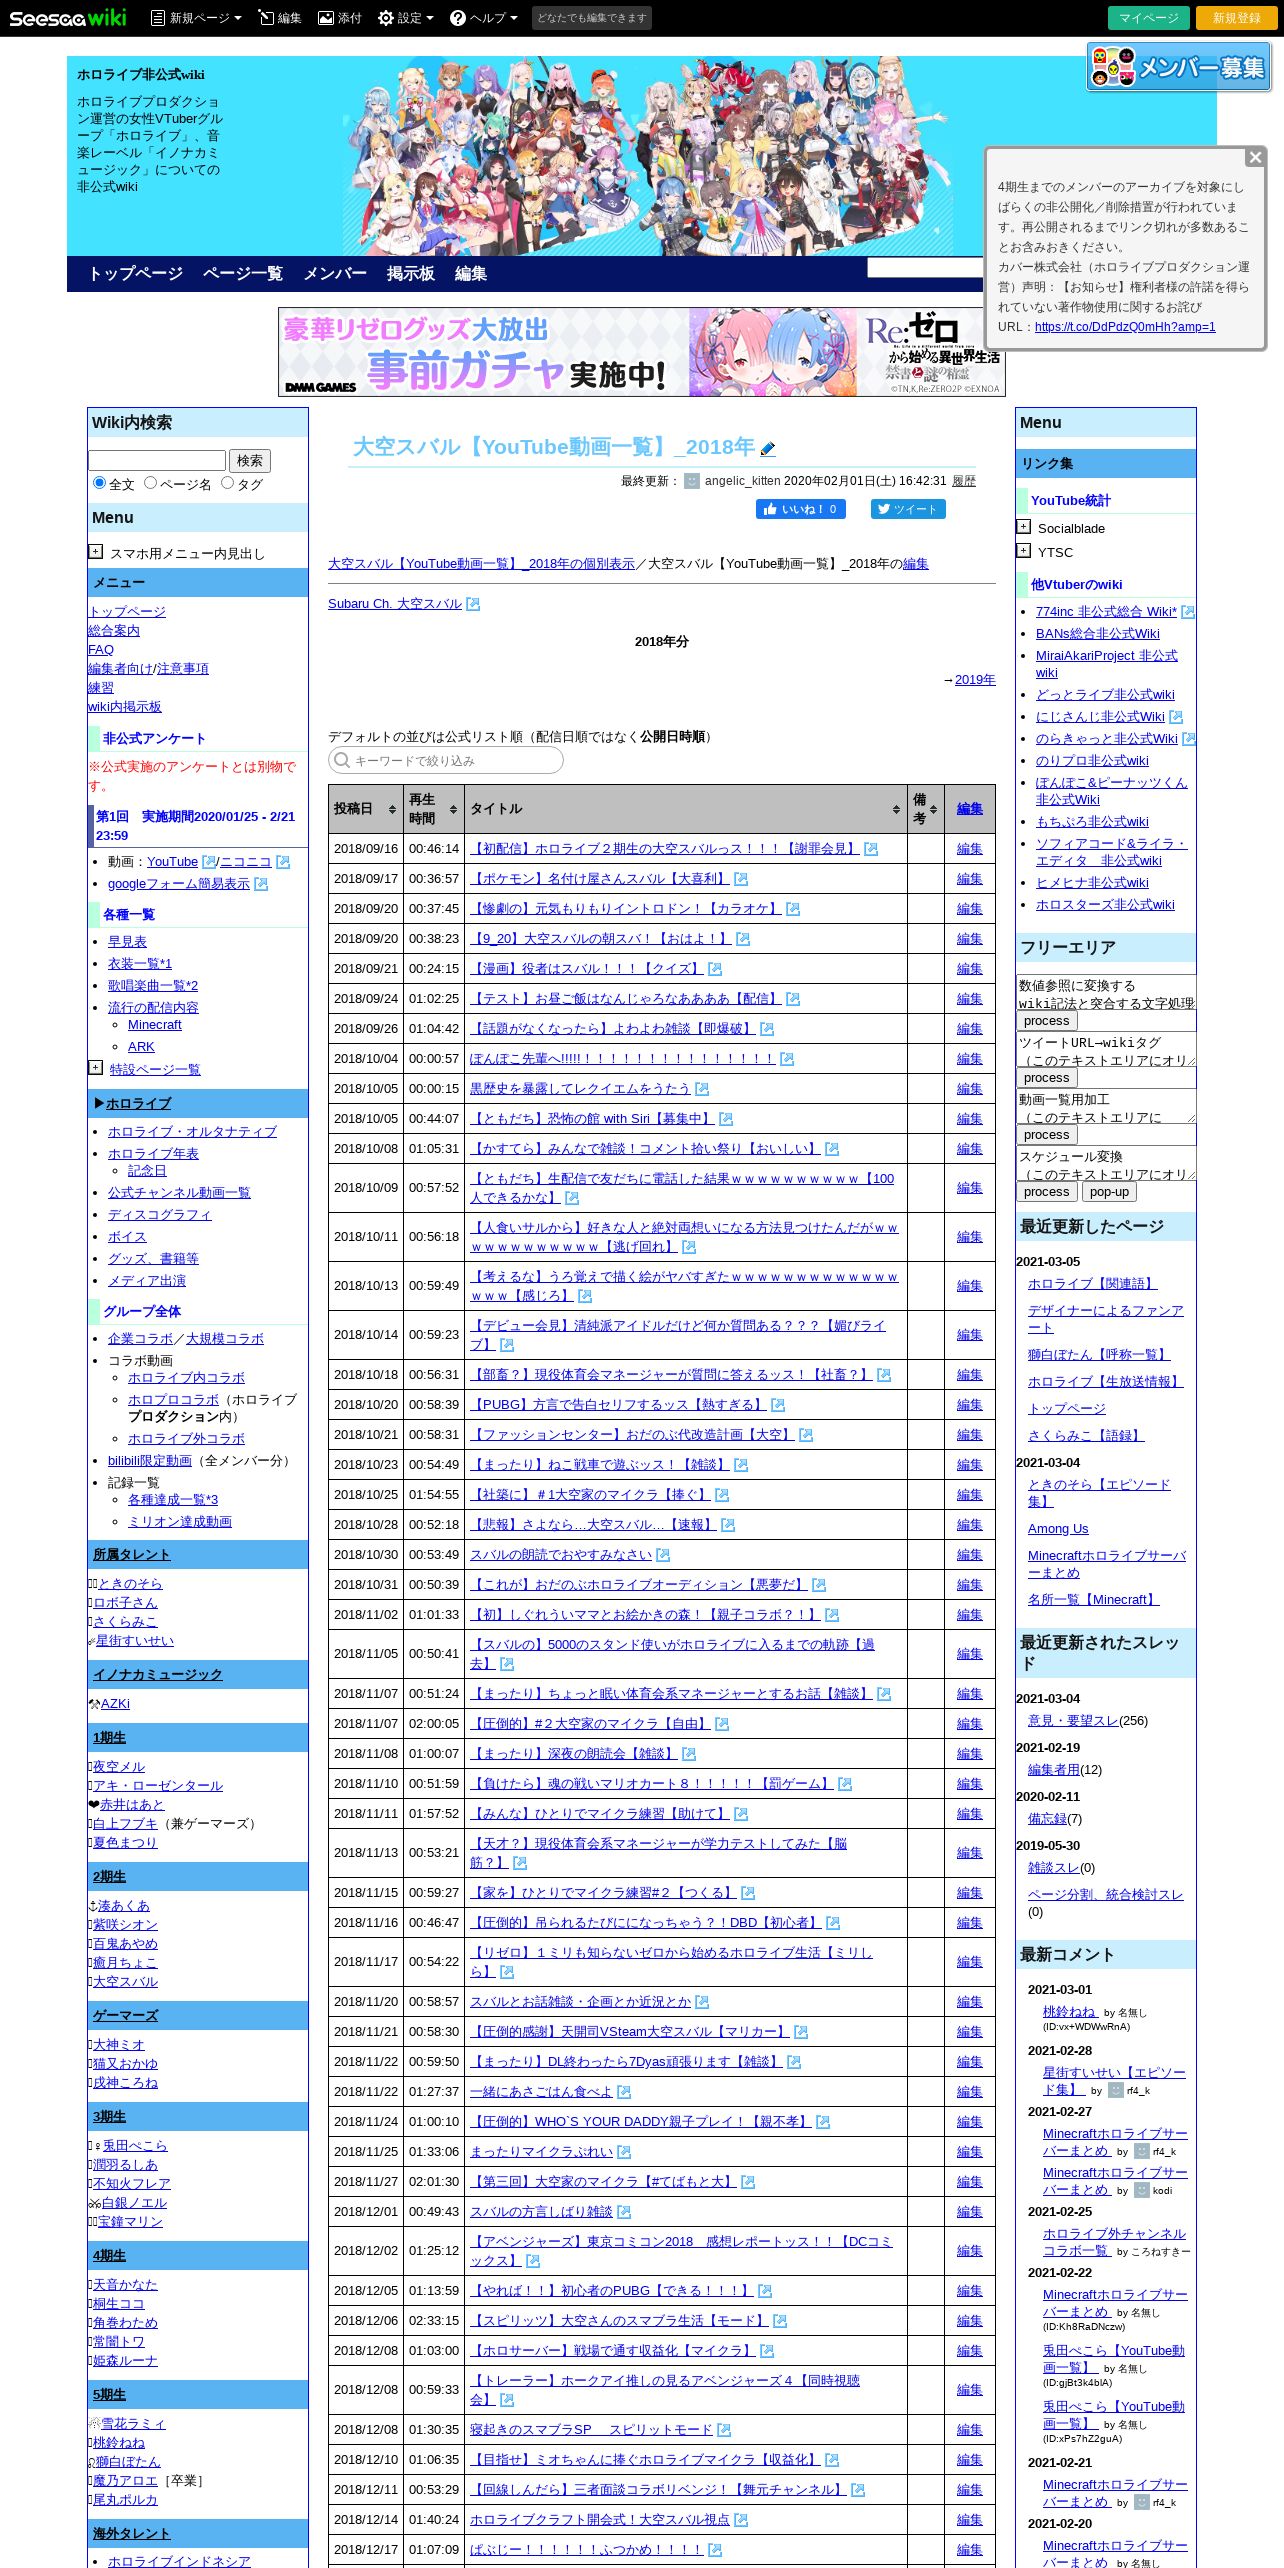Open the 編集 nav tab in blue bar
This screenshot has height=2568, width=1284.
[471, 274]
